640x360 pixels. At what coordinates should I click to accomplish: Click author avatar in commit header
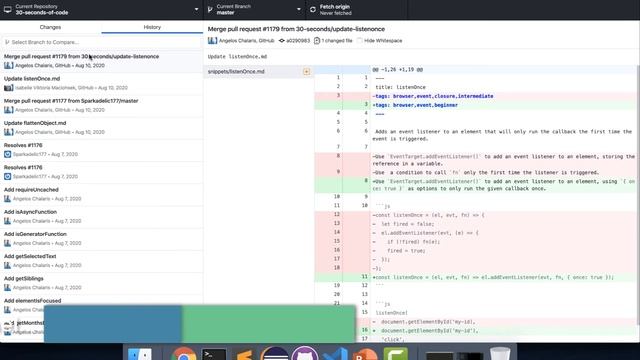click(212, 41)
